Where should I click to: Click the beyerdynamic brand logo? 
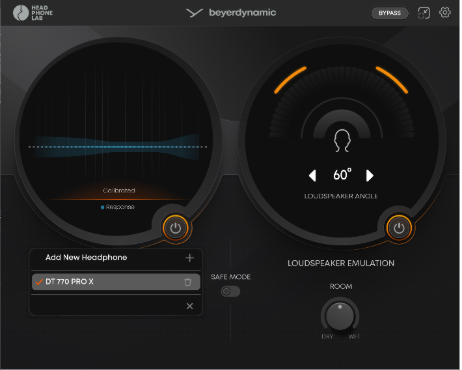(231, 13)
